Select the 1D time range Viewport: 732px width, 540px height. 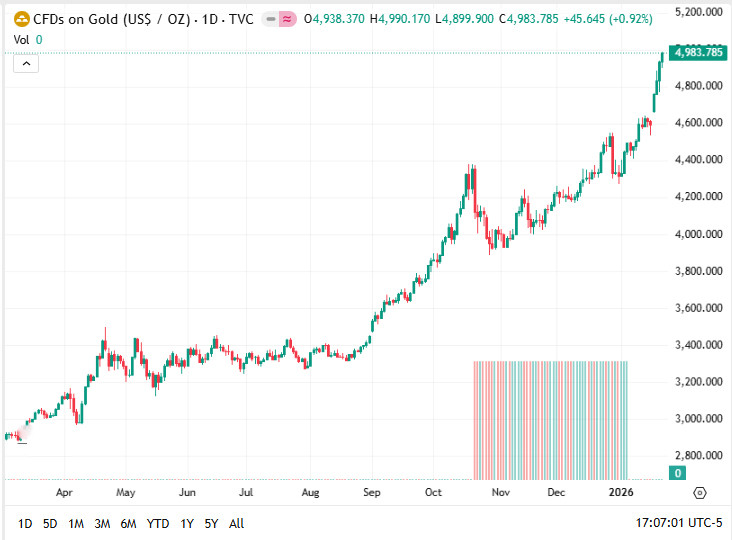pos(25,523)
